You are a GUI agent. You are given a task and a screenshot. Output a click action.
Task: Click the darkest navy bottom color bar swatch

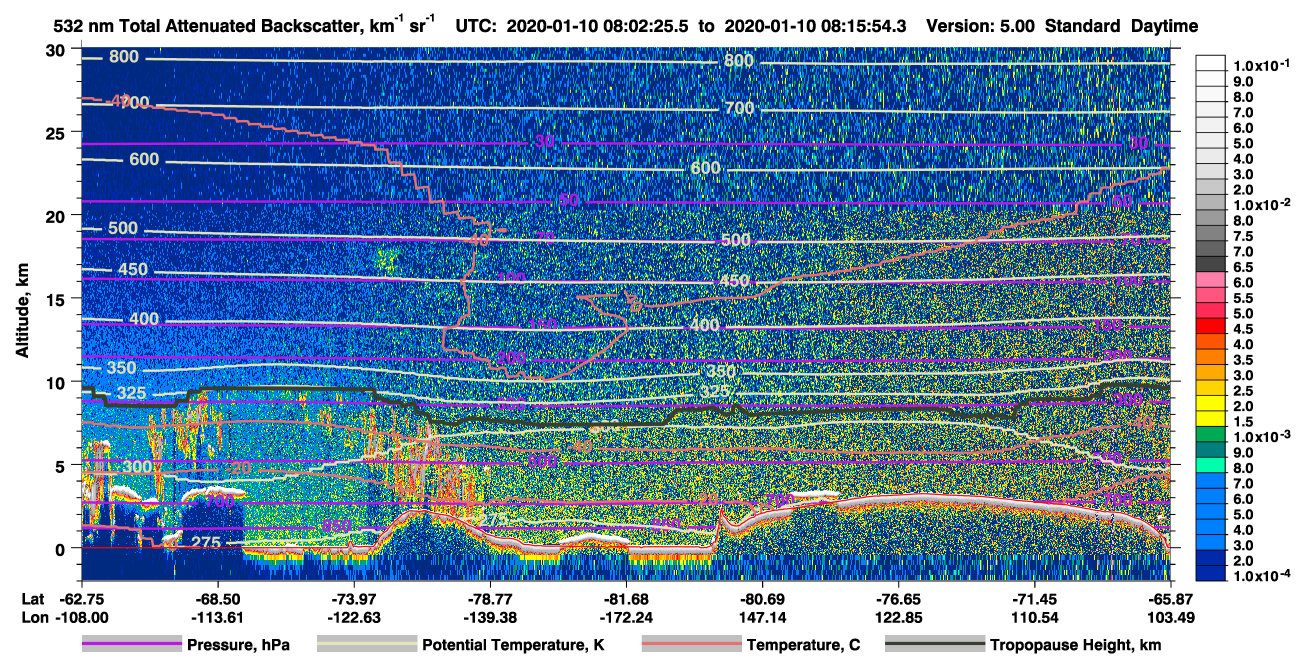1210,573
